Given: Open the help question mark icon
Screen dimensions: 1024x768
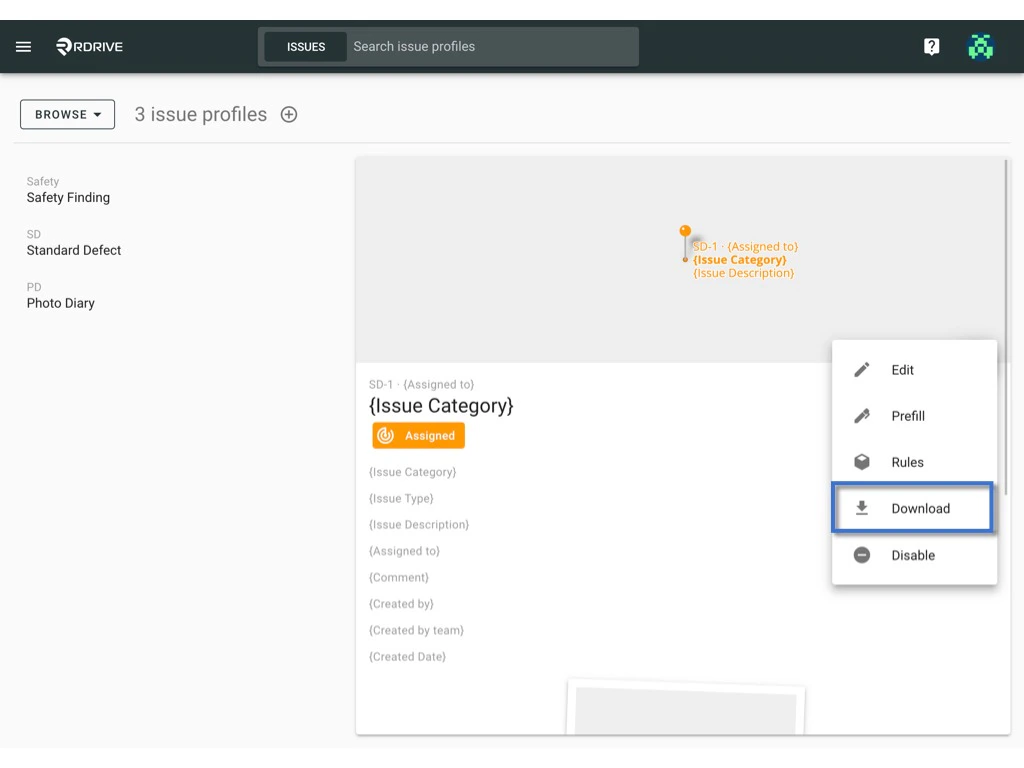Looking at the screenshot, I should (931, 46).
